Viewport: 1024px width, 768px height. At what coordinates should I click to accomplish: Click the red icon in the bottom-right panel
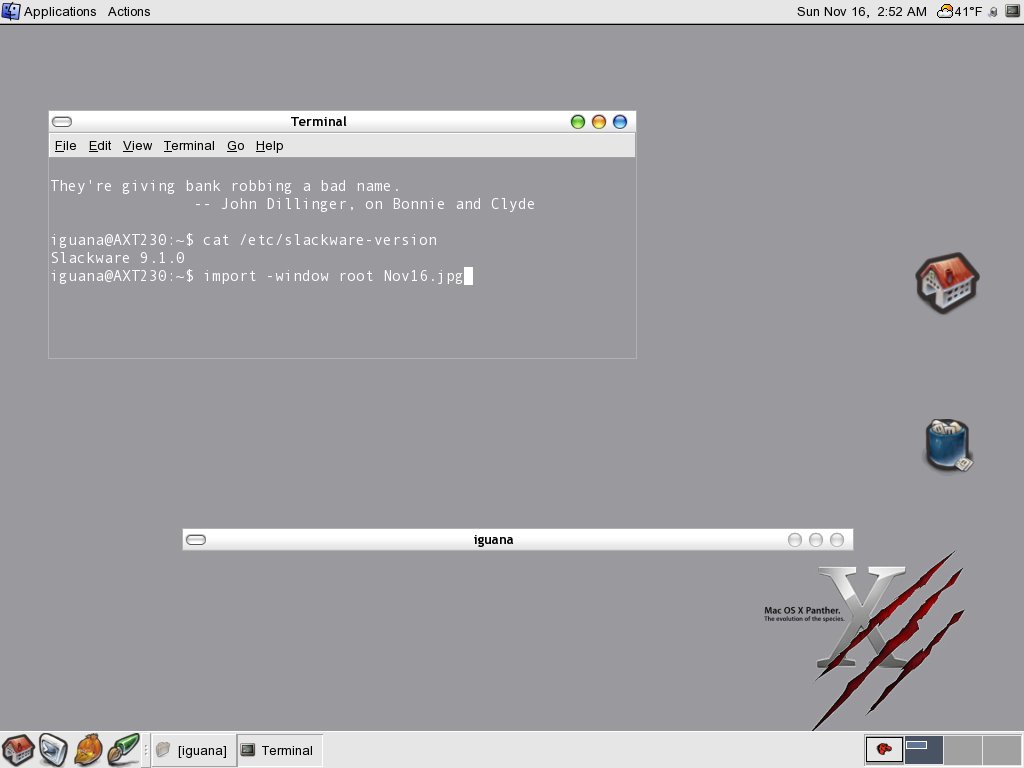pyautogui.click(x=884, y=749)
